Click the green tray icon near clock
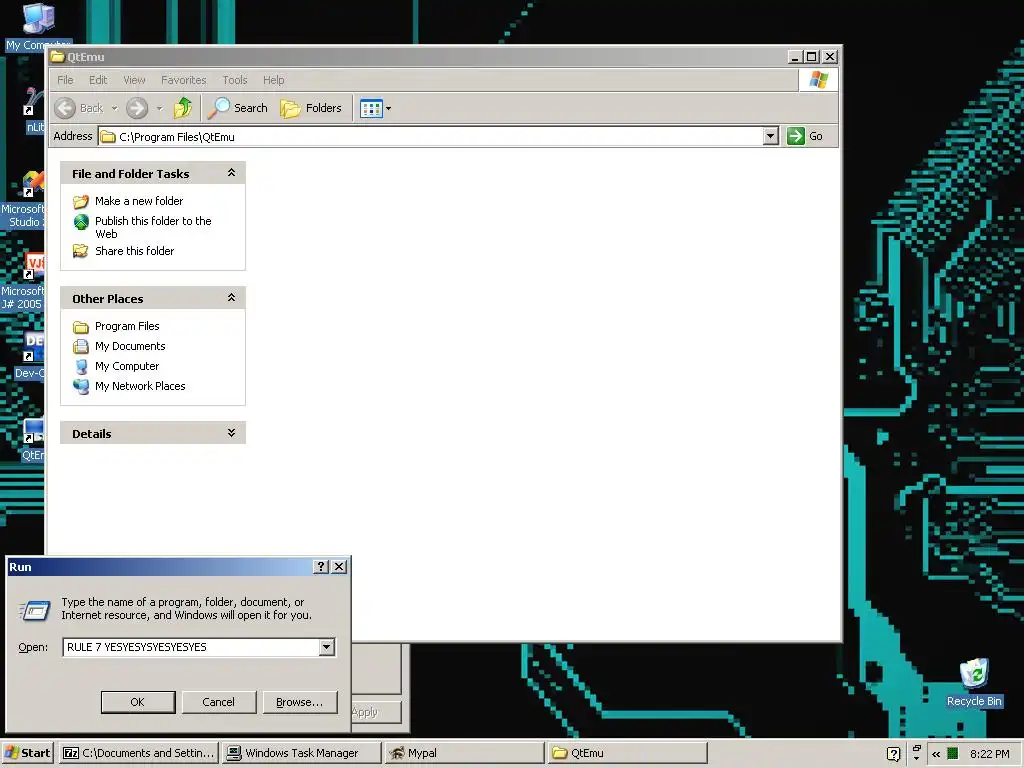This screenshot has width=1024, height=768. pos(953,754)
